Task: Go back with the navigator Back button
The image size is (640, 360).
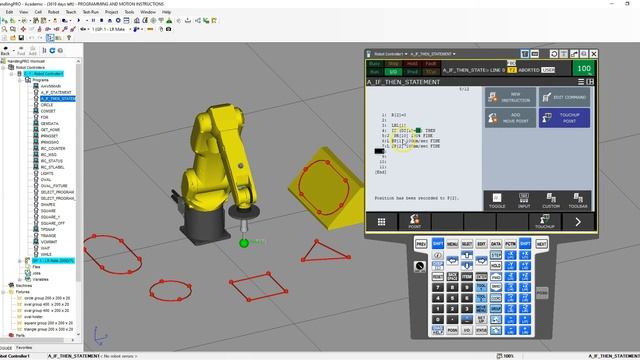Action: [5, 51]
